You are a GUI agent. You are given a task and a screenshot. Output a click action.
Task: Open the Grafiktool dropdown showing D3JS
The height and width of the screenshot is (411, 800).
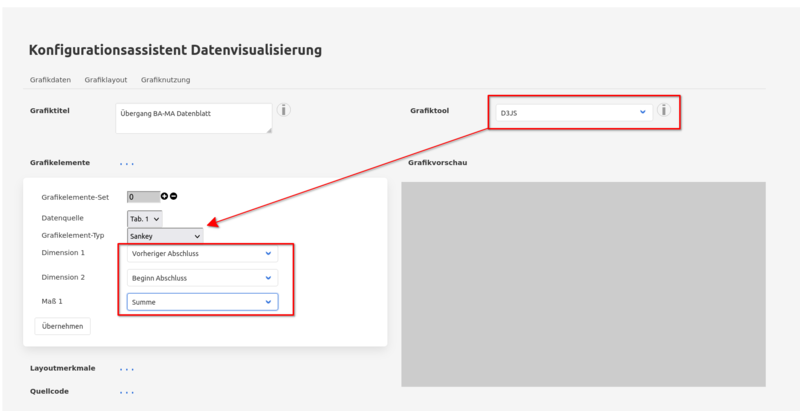pos(573,113)
